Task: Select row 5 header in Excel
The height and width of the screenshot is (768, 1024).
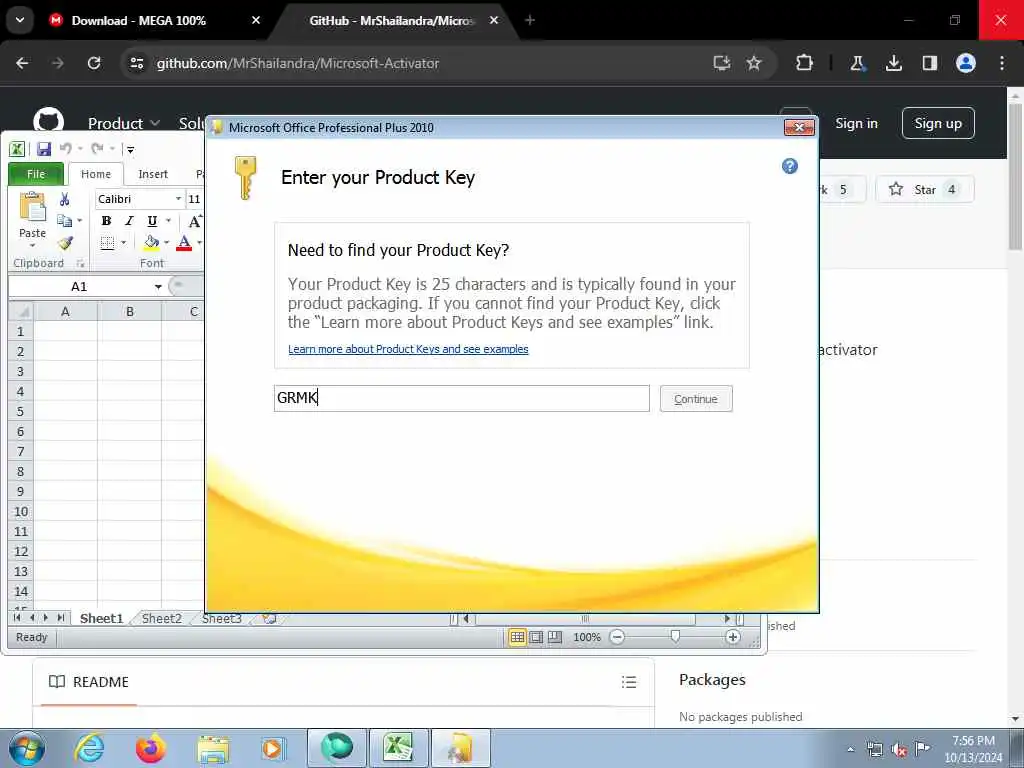Action: [x=20, y=411]
